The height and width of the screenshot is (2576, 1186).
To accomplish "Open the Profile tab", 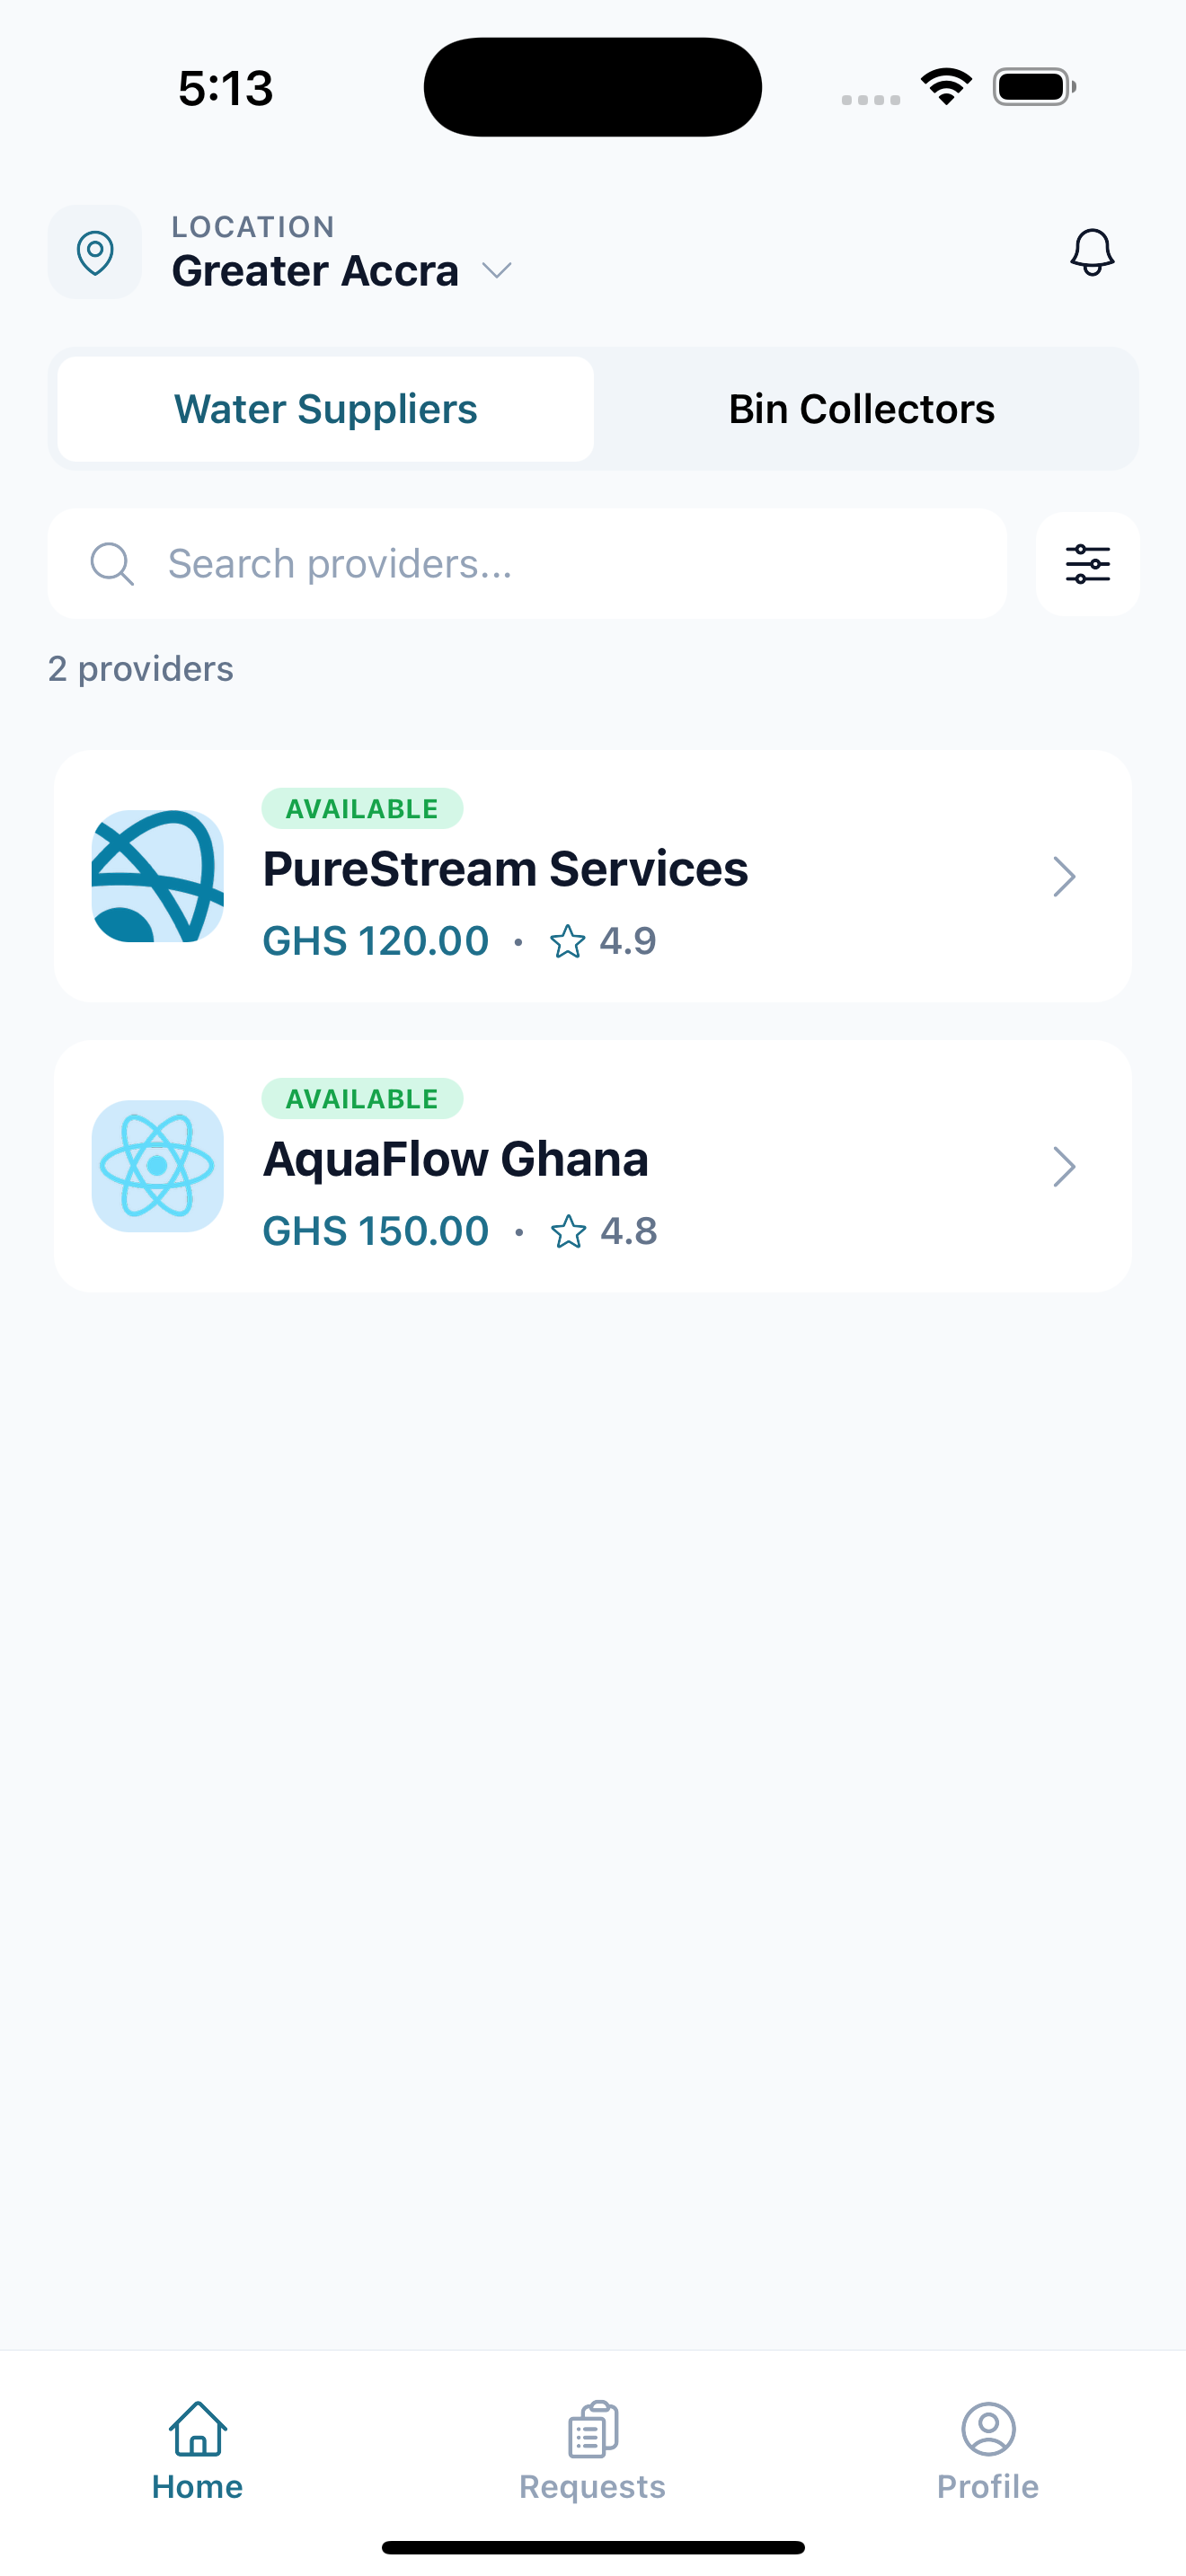I will (988, 2450).
